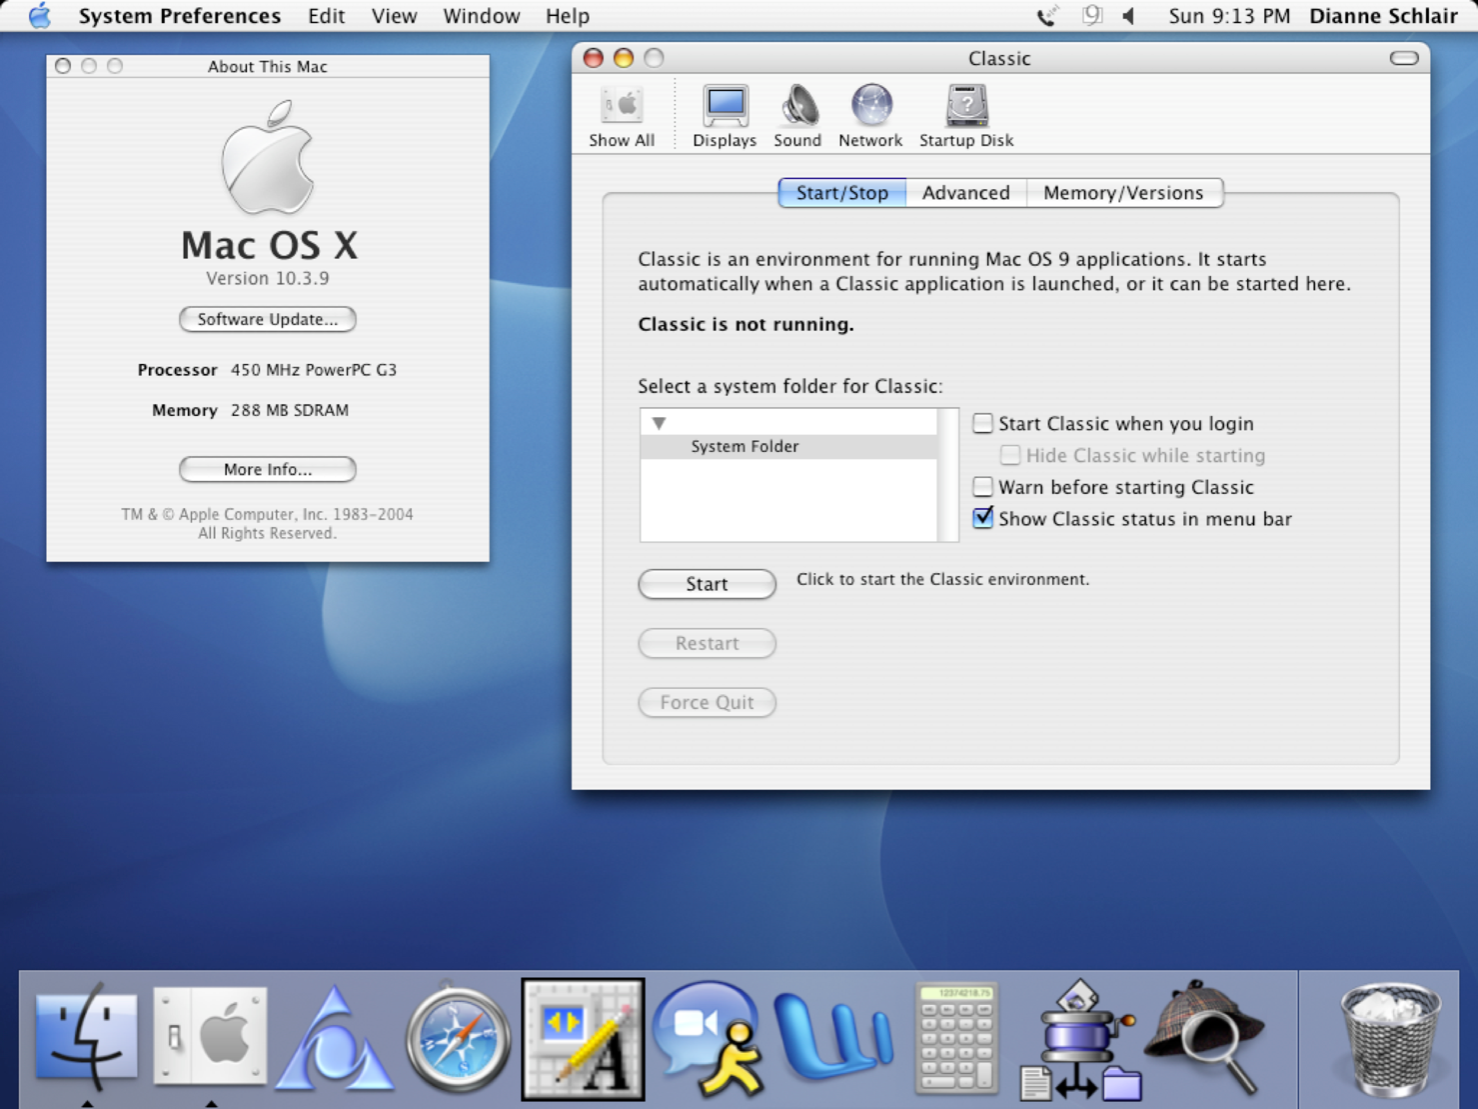Click the phone modem status menu icon
1478x1109 pixels.
(x=1046, y=16)
